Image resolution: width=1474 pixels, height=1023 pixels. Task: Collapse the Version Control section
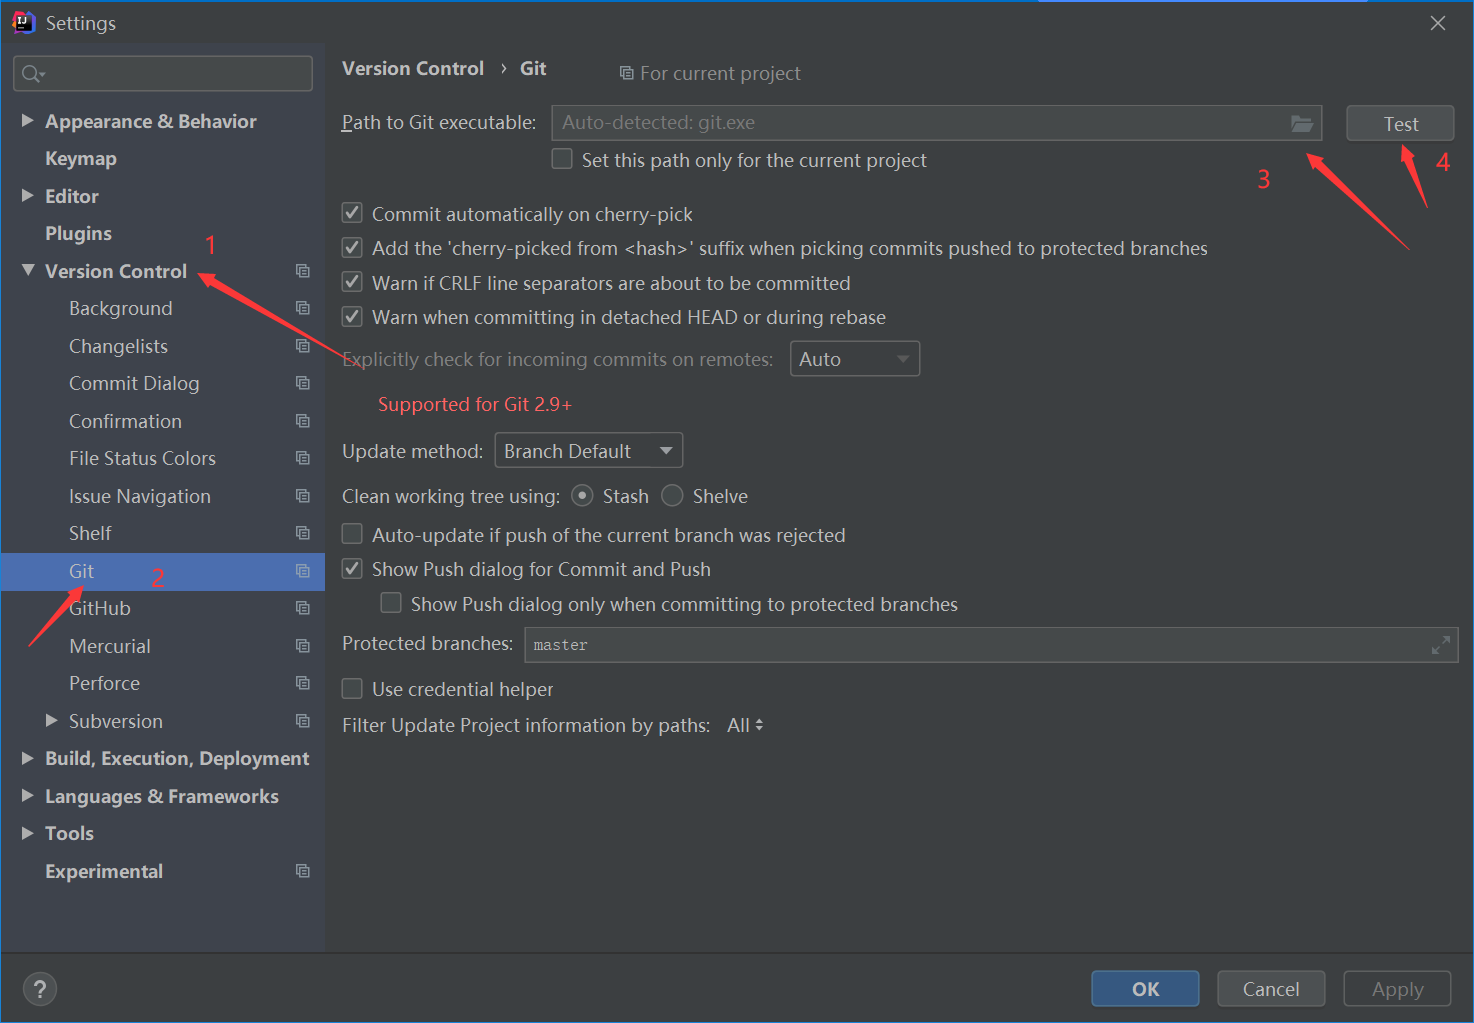point(28,270)
